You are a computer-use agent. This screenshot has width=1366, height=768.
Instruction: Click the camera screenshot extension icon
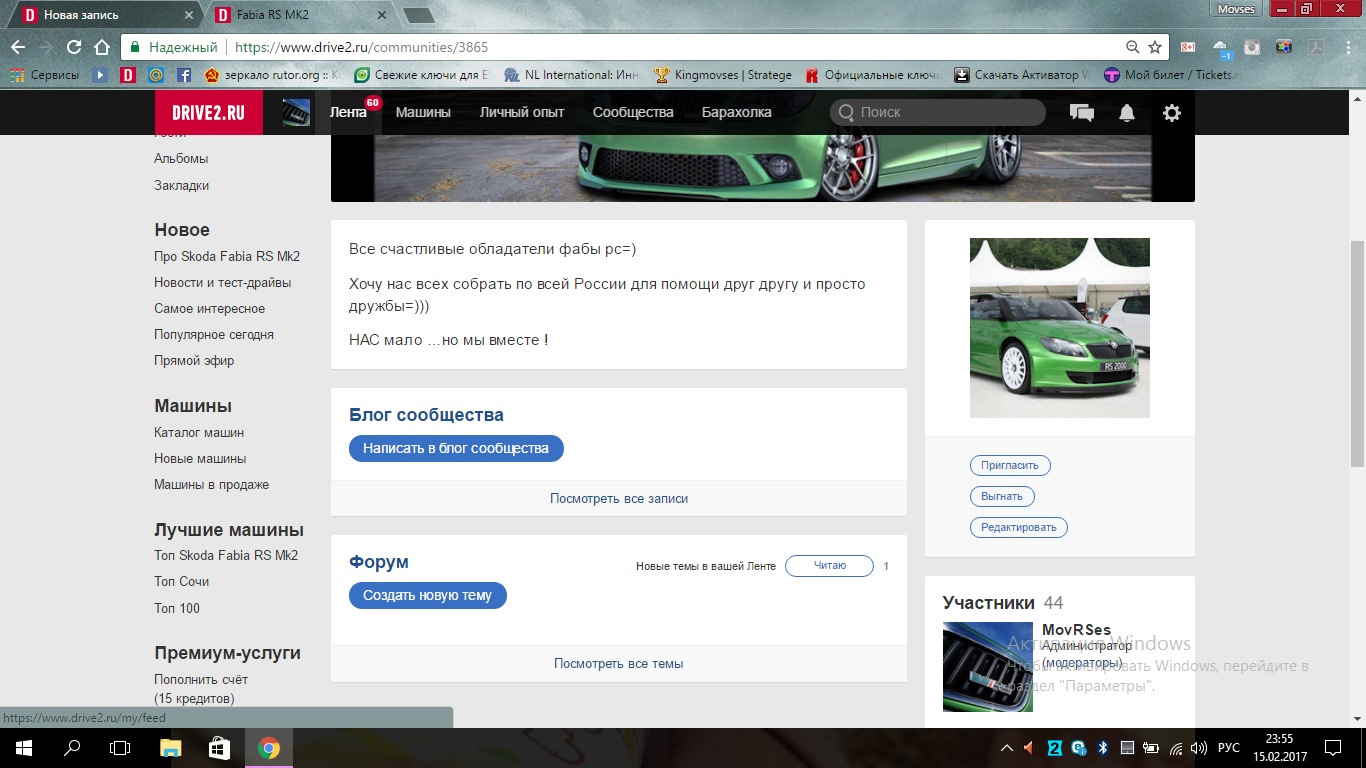1252,47
